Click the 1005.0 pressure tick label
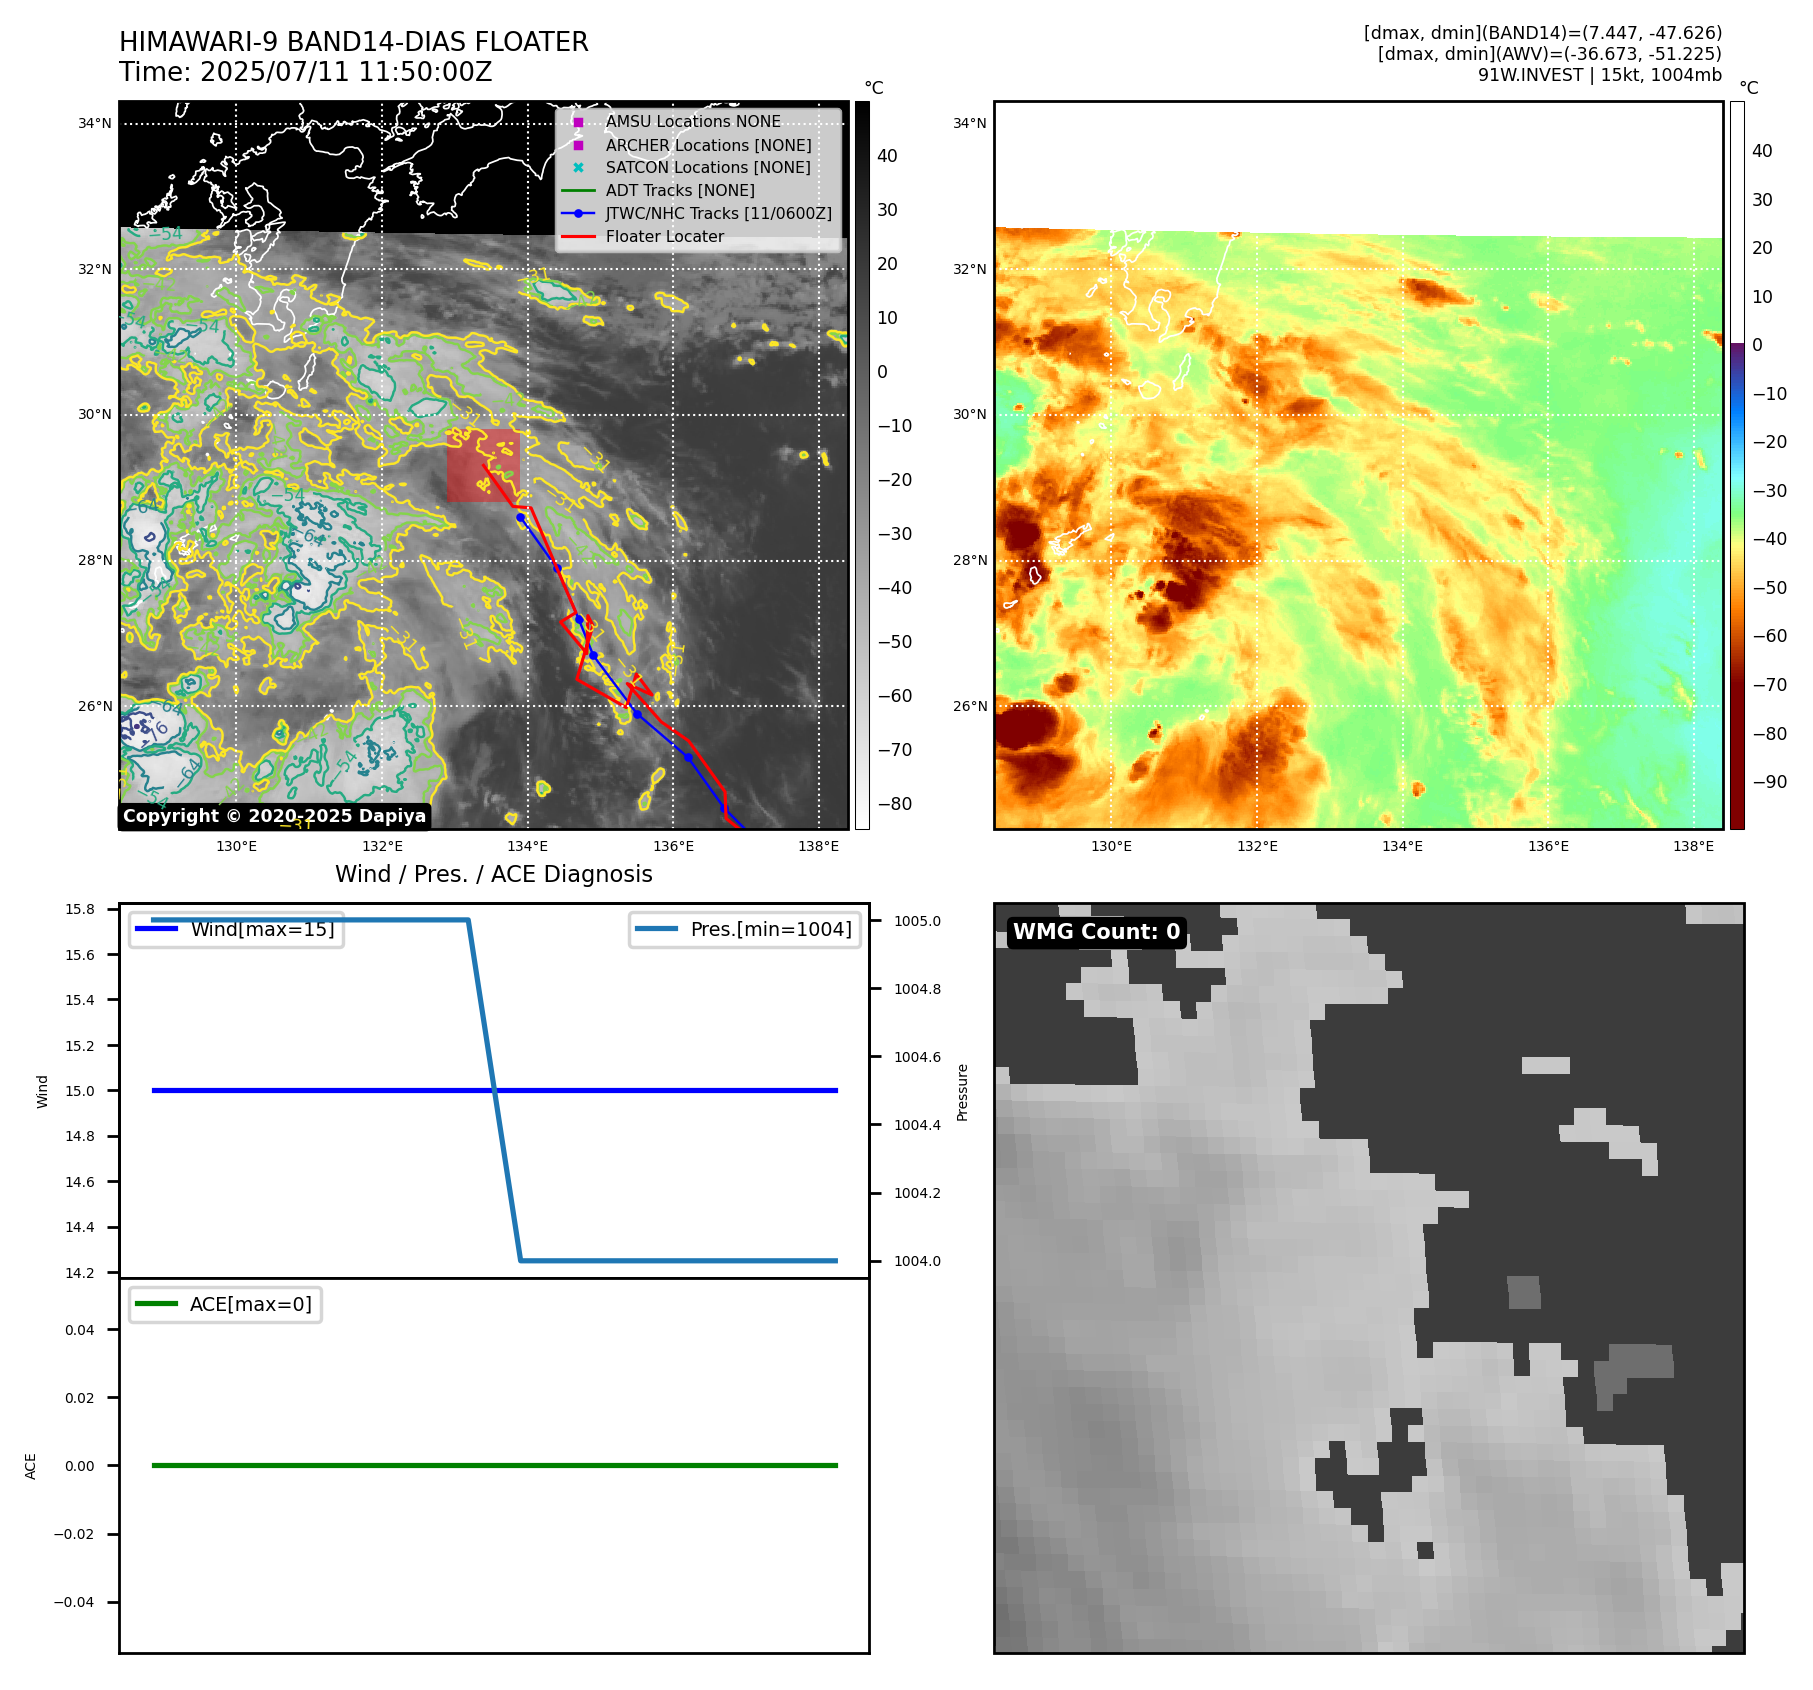The image size is (1813, 1690). point(917,921)
